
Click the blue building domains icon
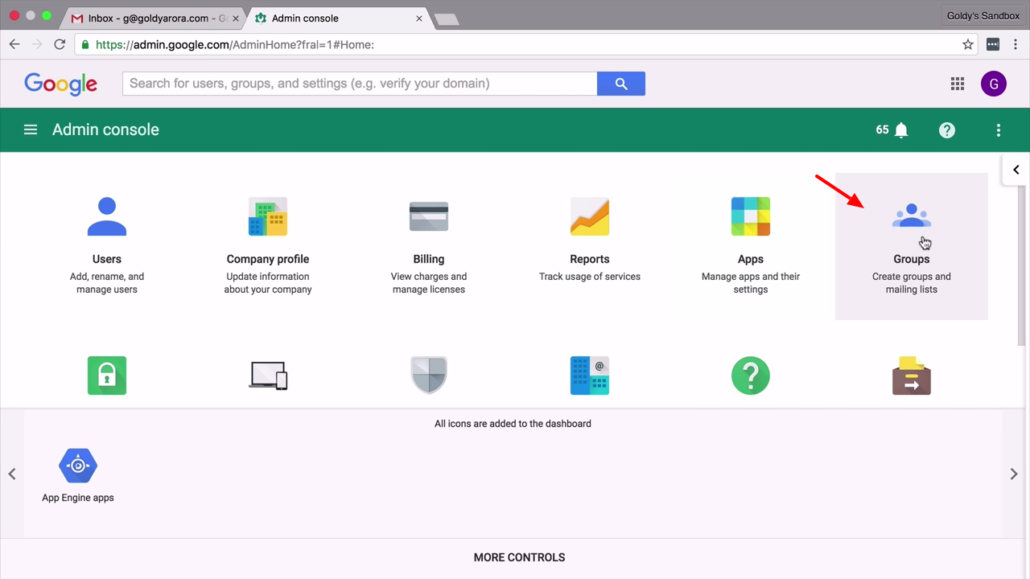(589, 375)
